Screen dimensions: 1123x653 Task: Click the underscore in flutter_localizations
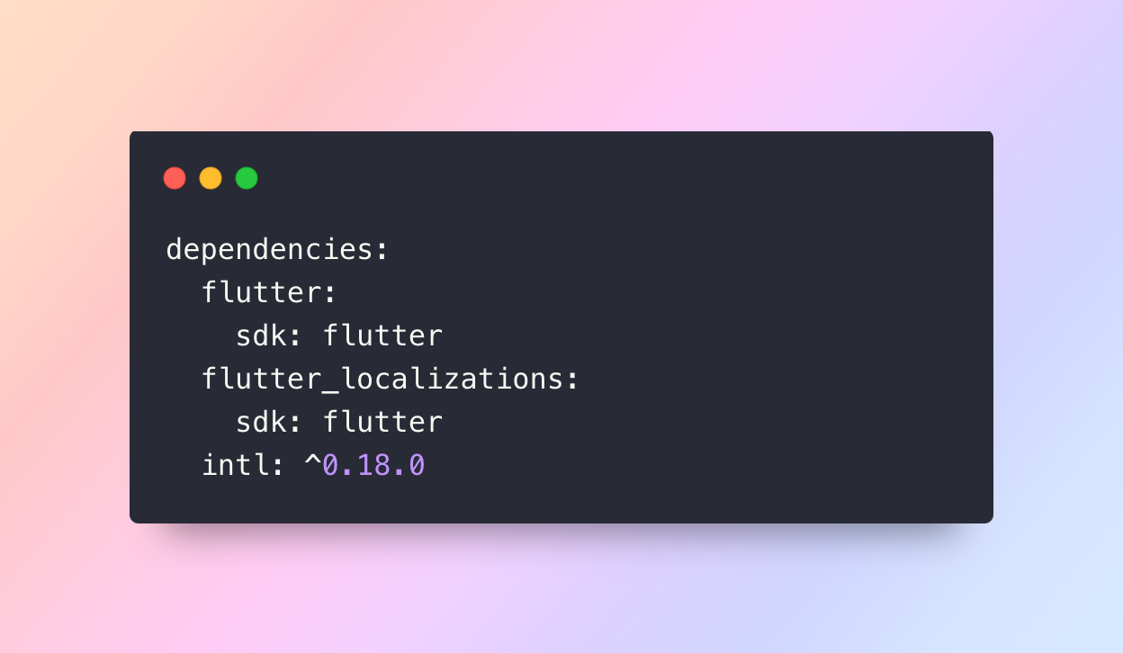330,390
